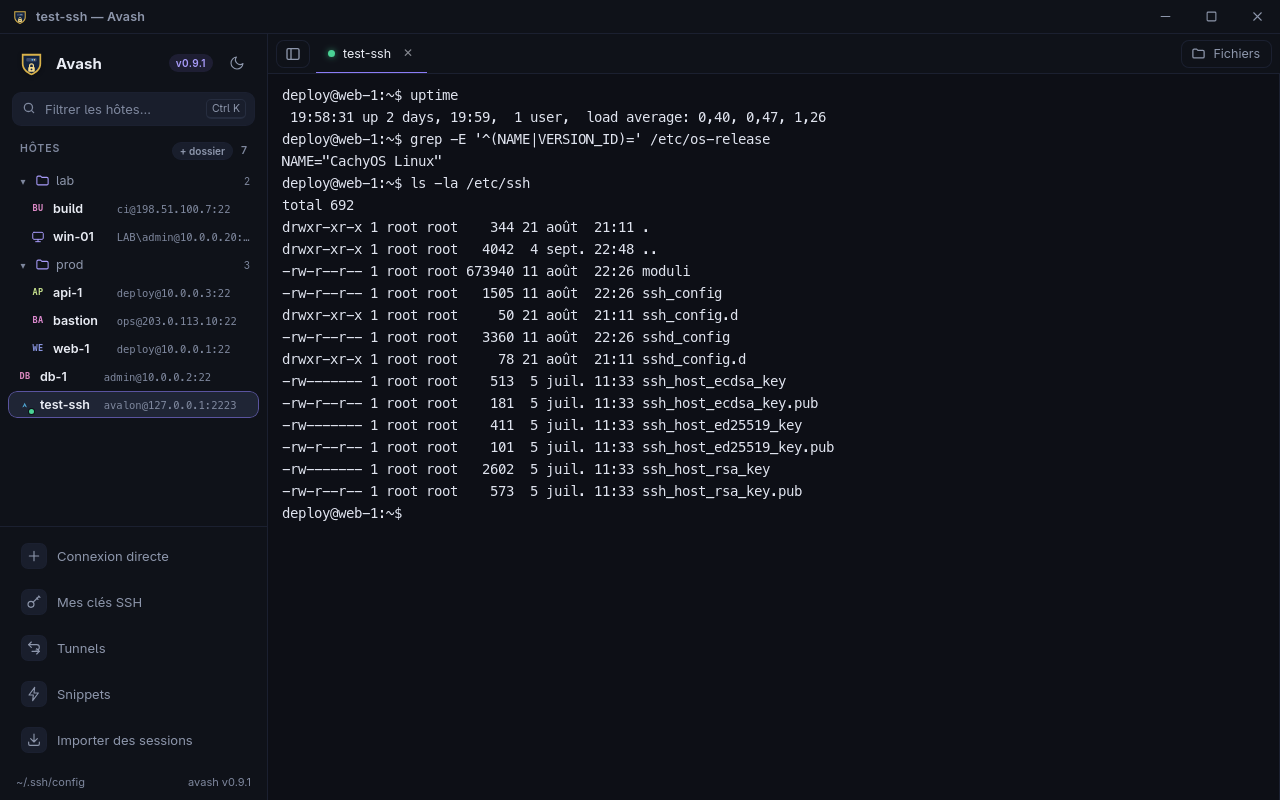Viewport: 1280px width, 800px height.
Task: Click the NAME="CachyOS Linux" output line
Action: click(362, 161)
